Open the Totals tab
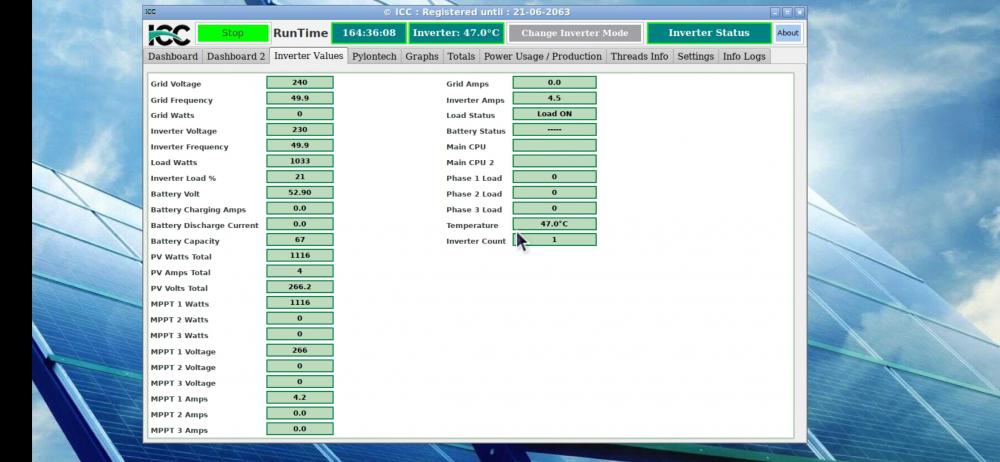This screenshot has height=462, width=1000. pos(461,56)
